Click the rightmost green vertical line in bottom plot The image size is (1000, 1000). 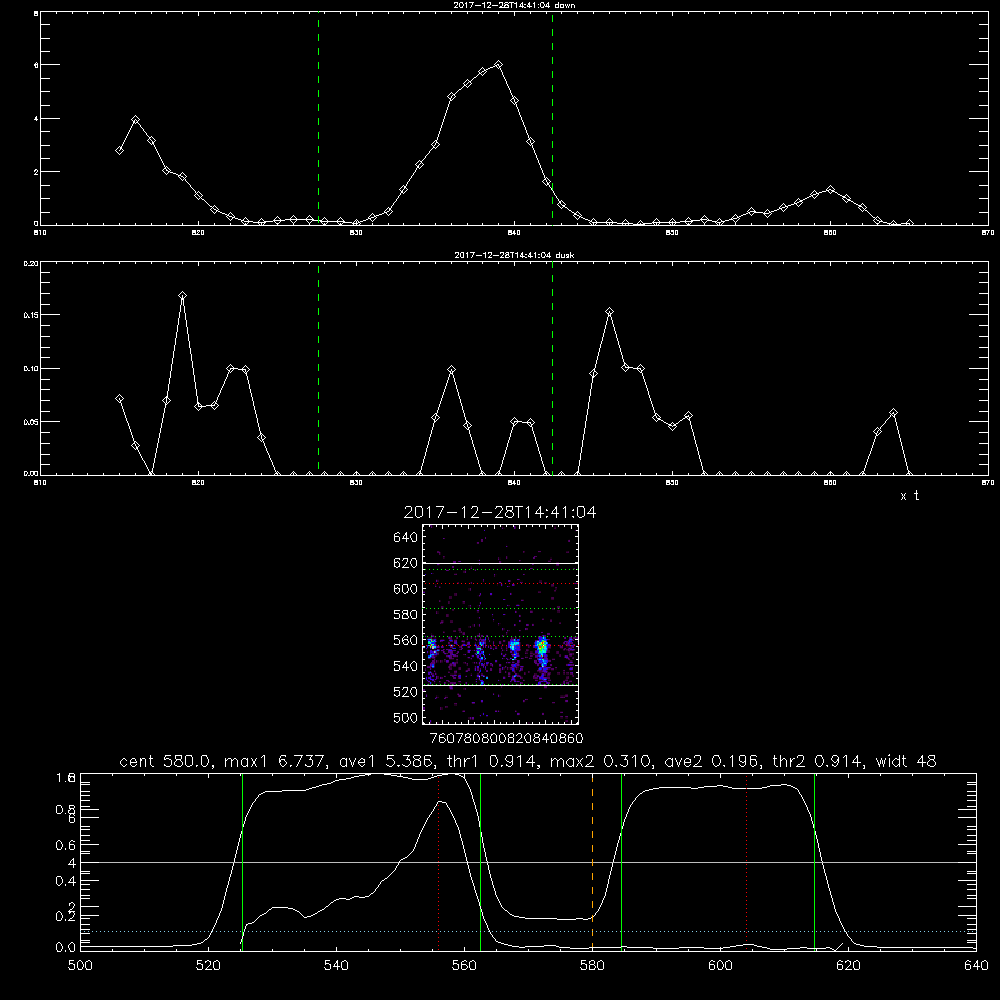[814, 862]
